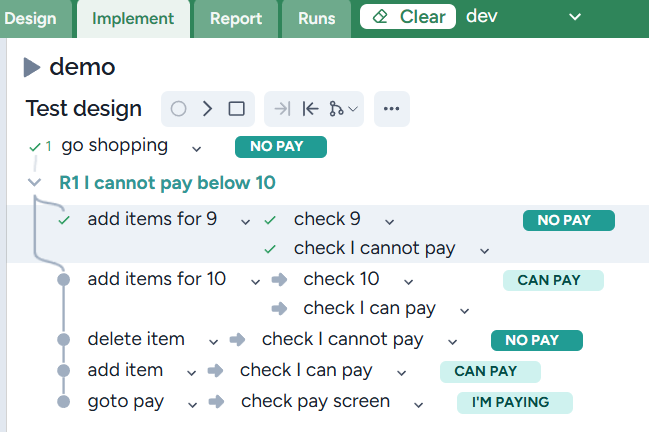Select the goto pay step text
The image size is (649, 432).
(125, 401)
